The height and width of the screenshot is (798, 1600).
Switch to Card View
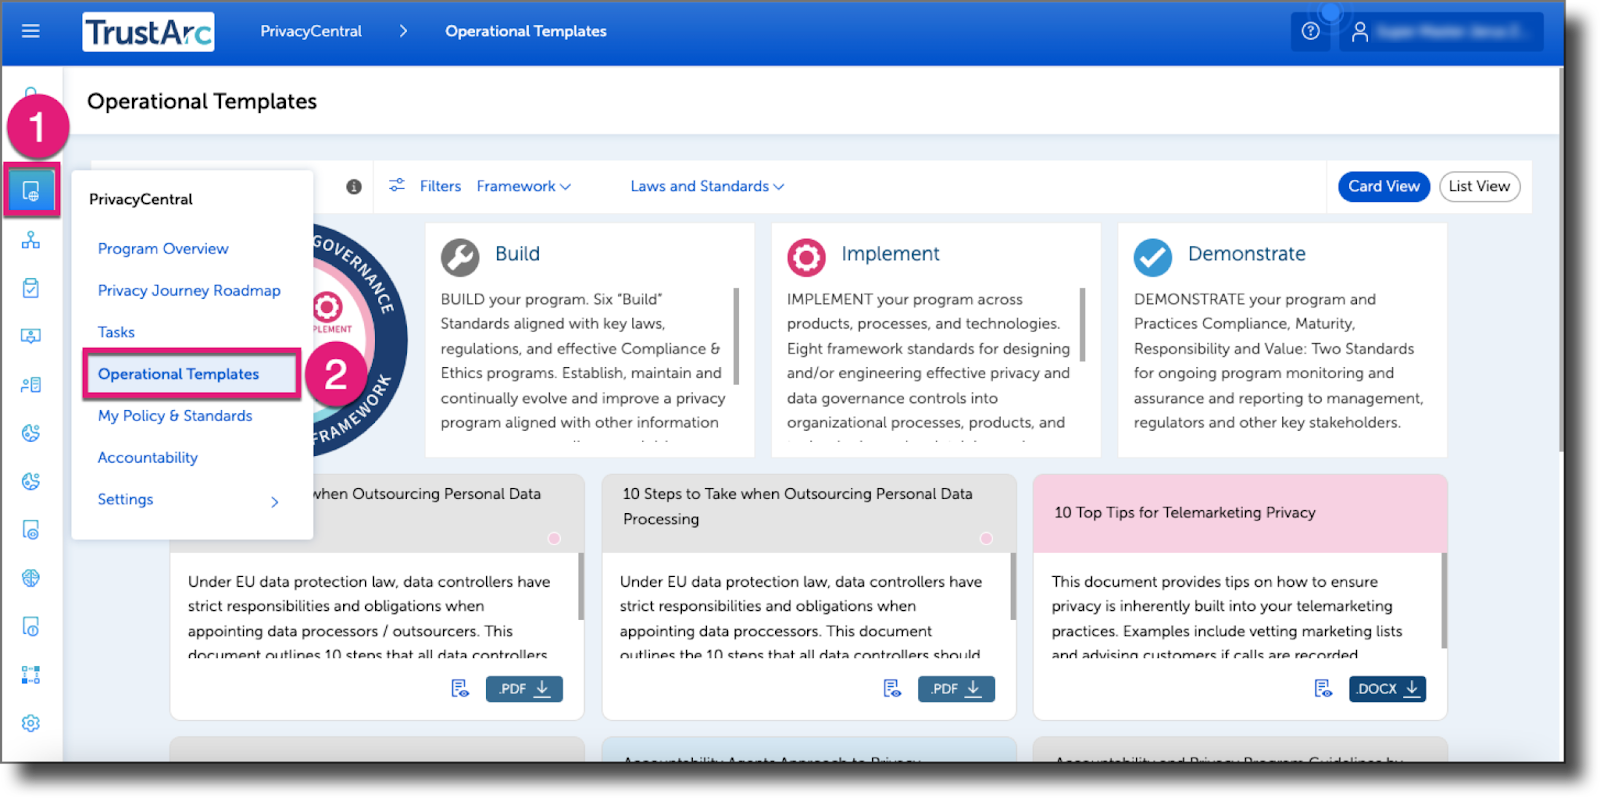coord(1383,186)
